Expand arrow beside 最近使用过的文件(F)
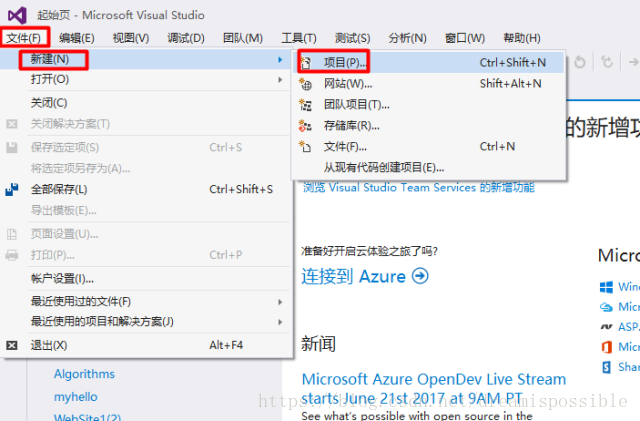The height and width of the screenshot is (421, 640). 280,302
